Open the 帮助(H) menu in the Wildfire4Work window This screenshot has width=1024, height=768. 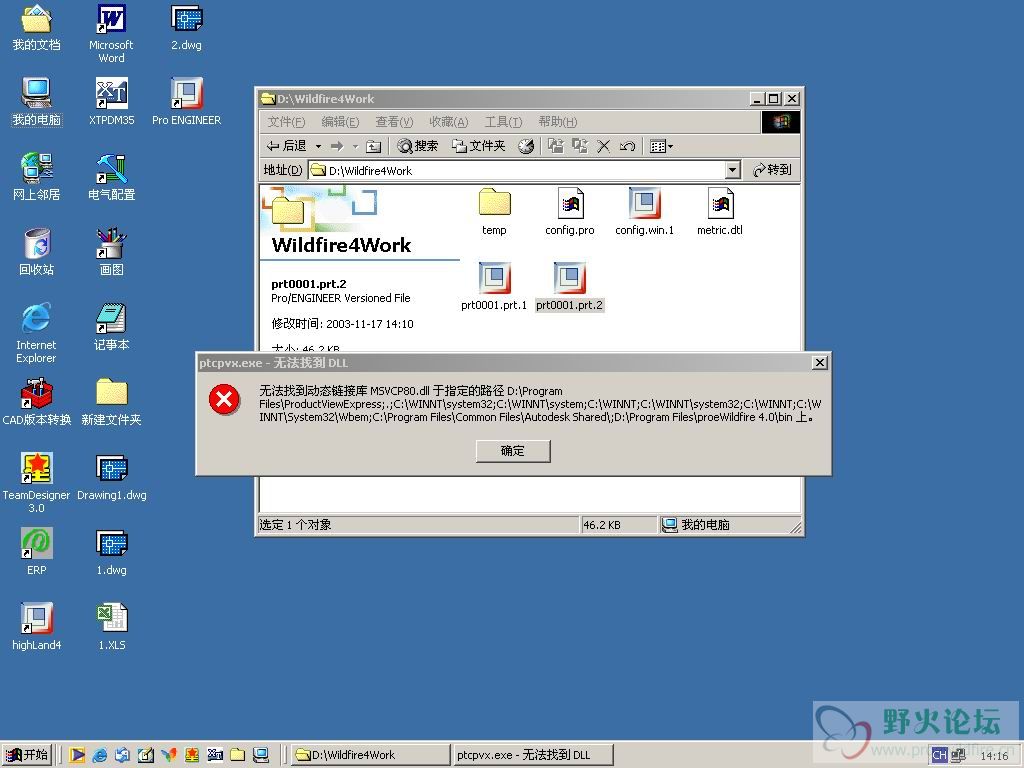coord(557,122)
